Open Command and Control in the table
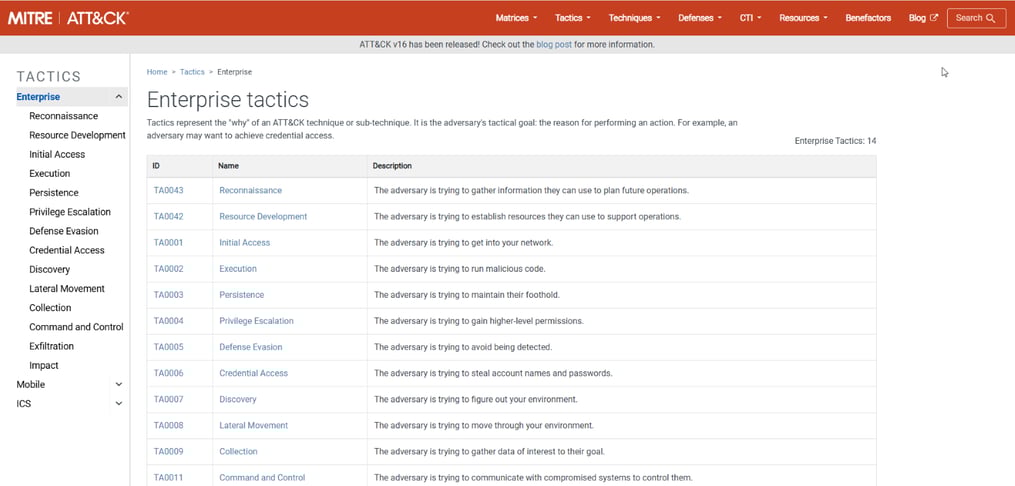The image size is (1015, 486). point(262,478)
